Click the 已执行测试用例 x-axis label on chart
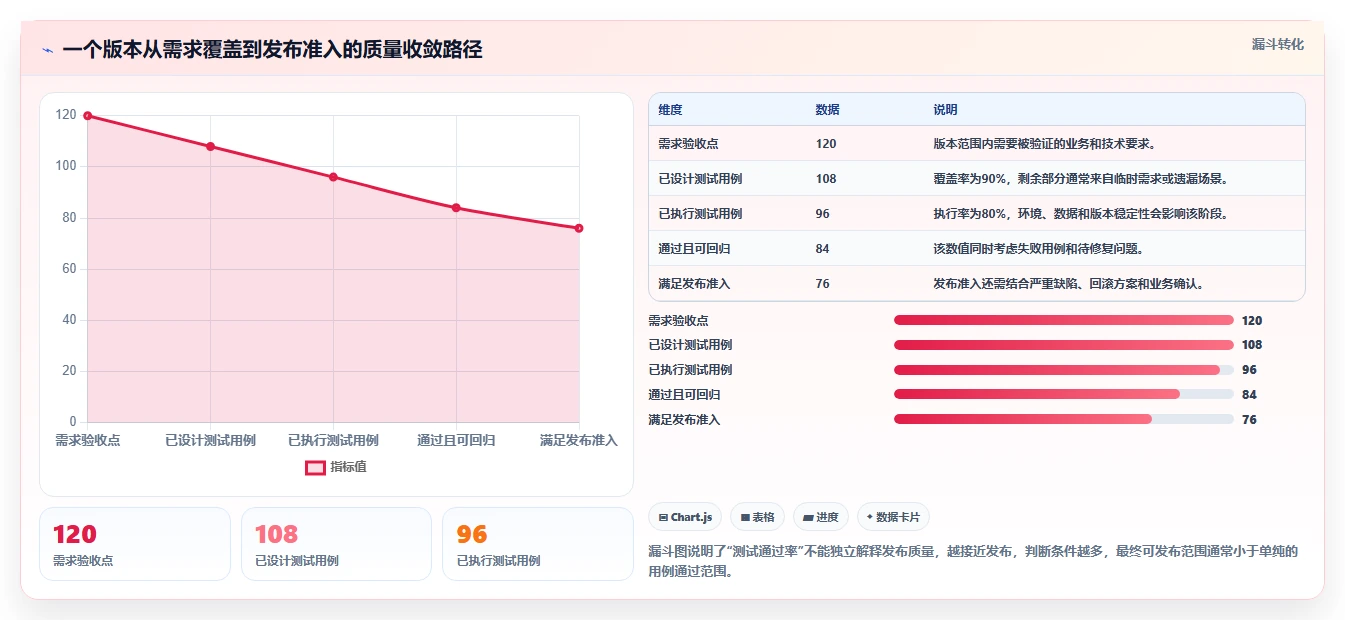 point(333,440)
